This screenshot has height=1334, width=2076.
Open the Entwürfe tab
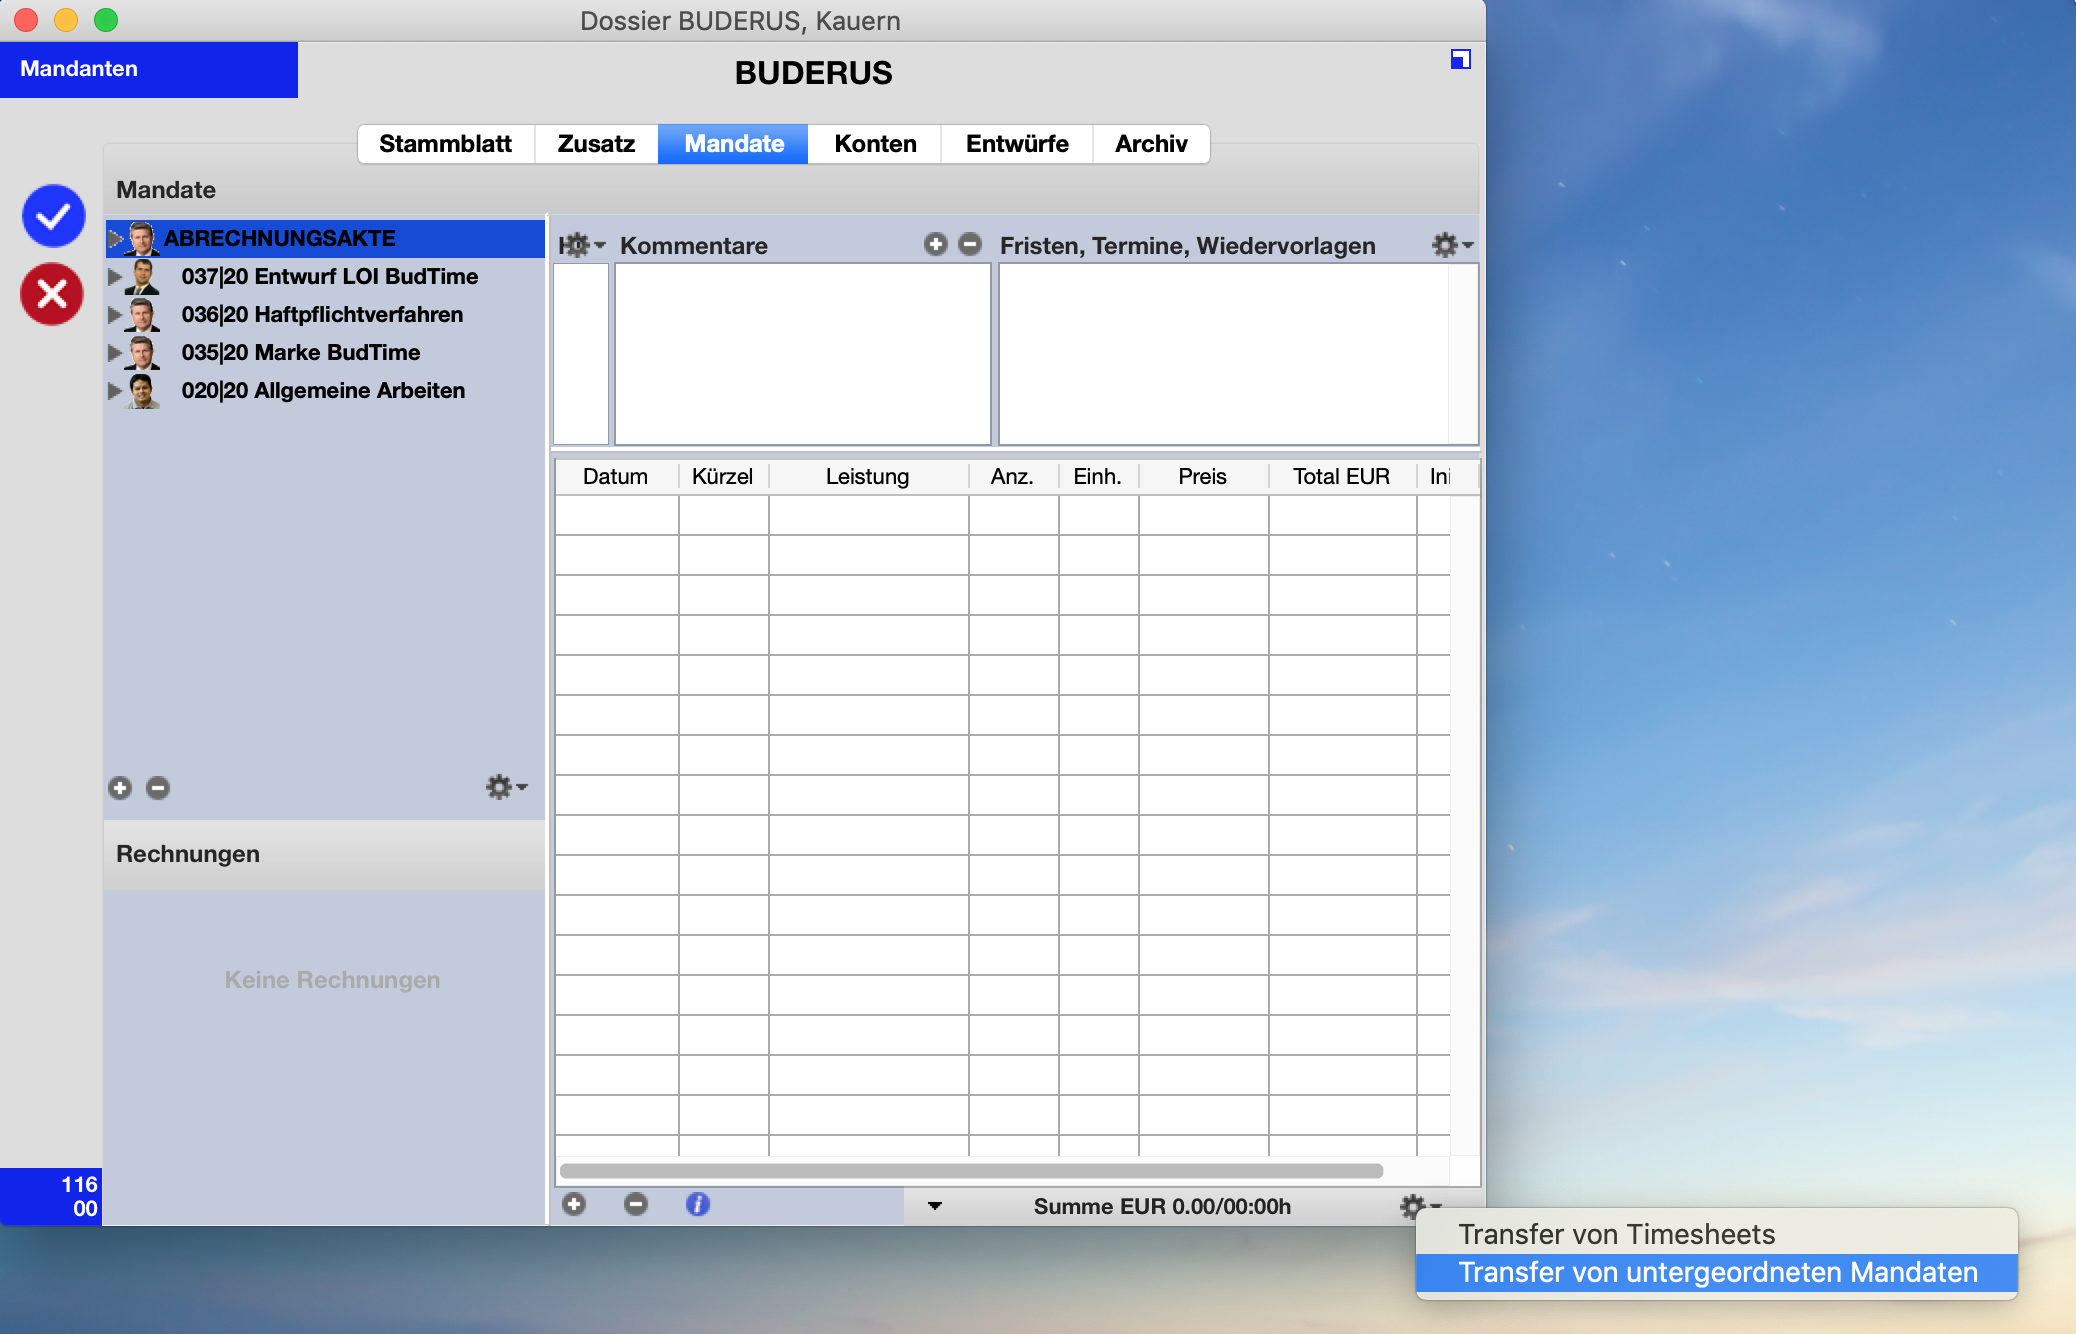1017,144
